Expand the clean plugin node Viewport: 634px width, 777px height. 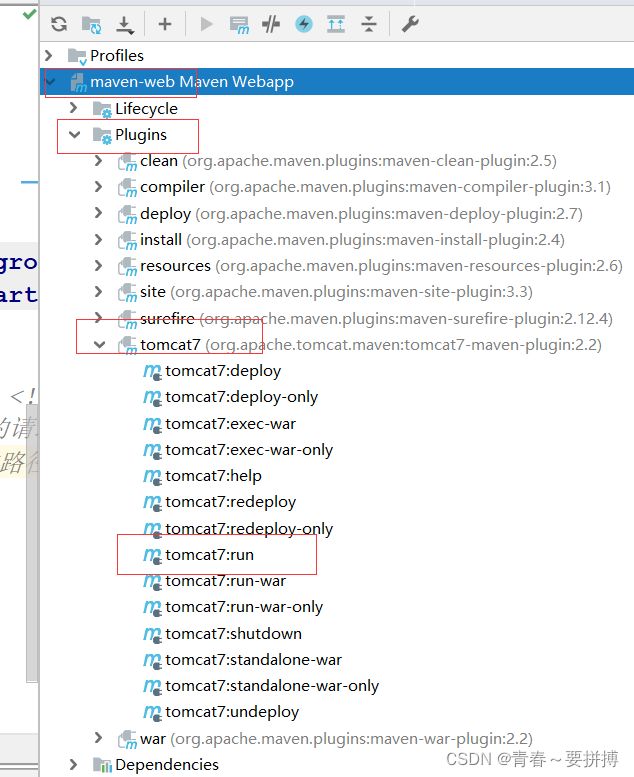[x=99, y=161]
